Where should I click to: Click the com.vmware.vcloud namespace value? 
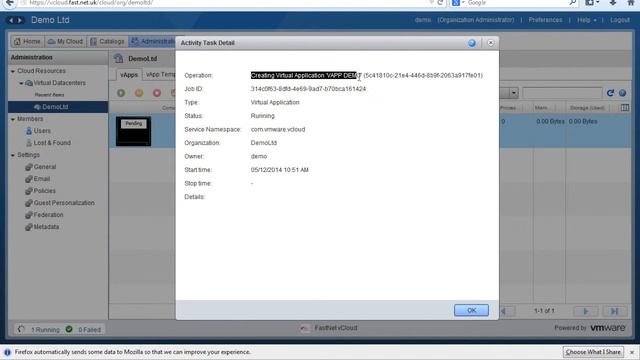pyautogui.click(x=278, y=129)
